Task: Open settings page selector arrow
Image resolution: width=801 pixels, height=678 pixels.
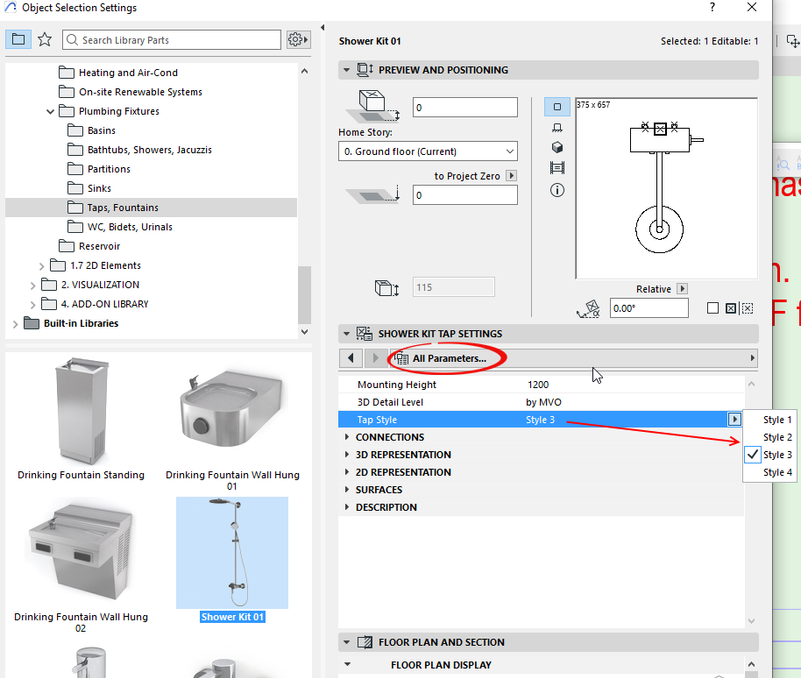Action: tap(752, 358)
